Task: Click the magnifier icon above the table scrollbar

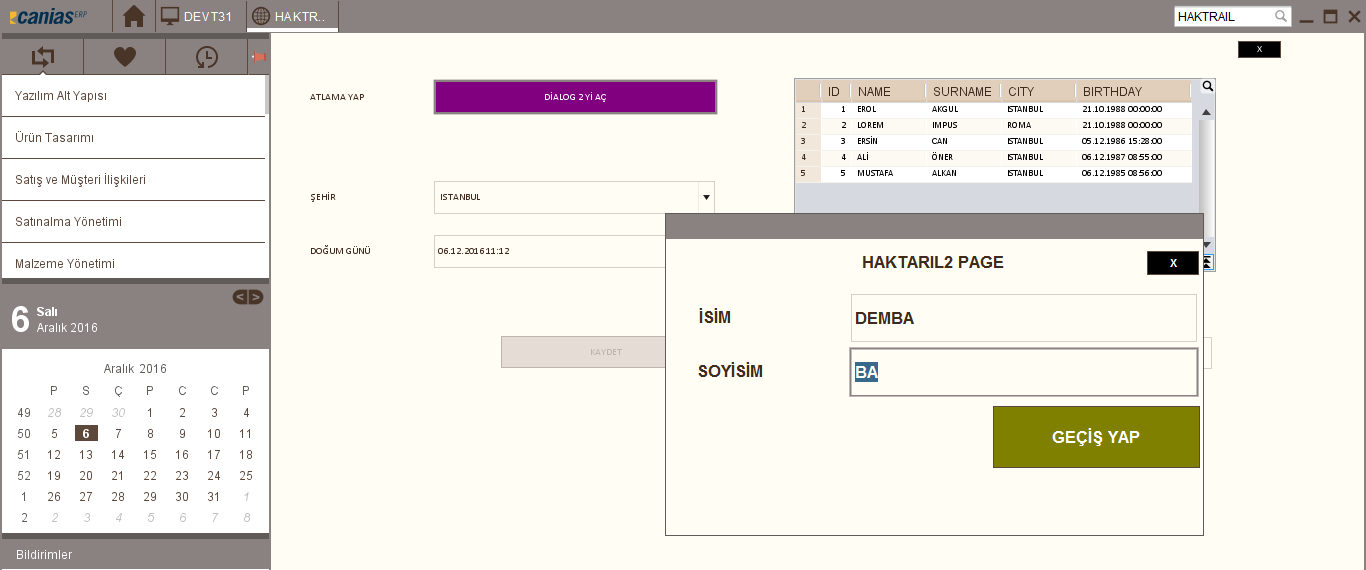Action: (x=1207, y=87)
